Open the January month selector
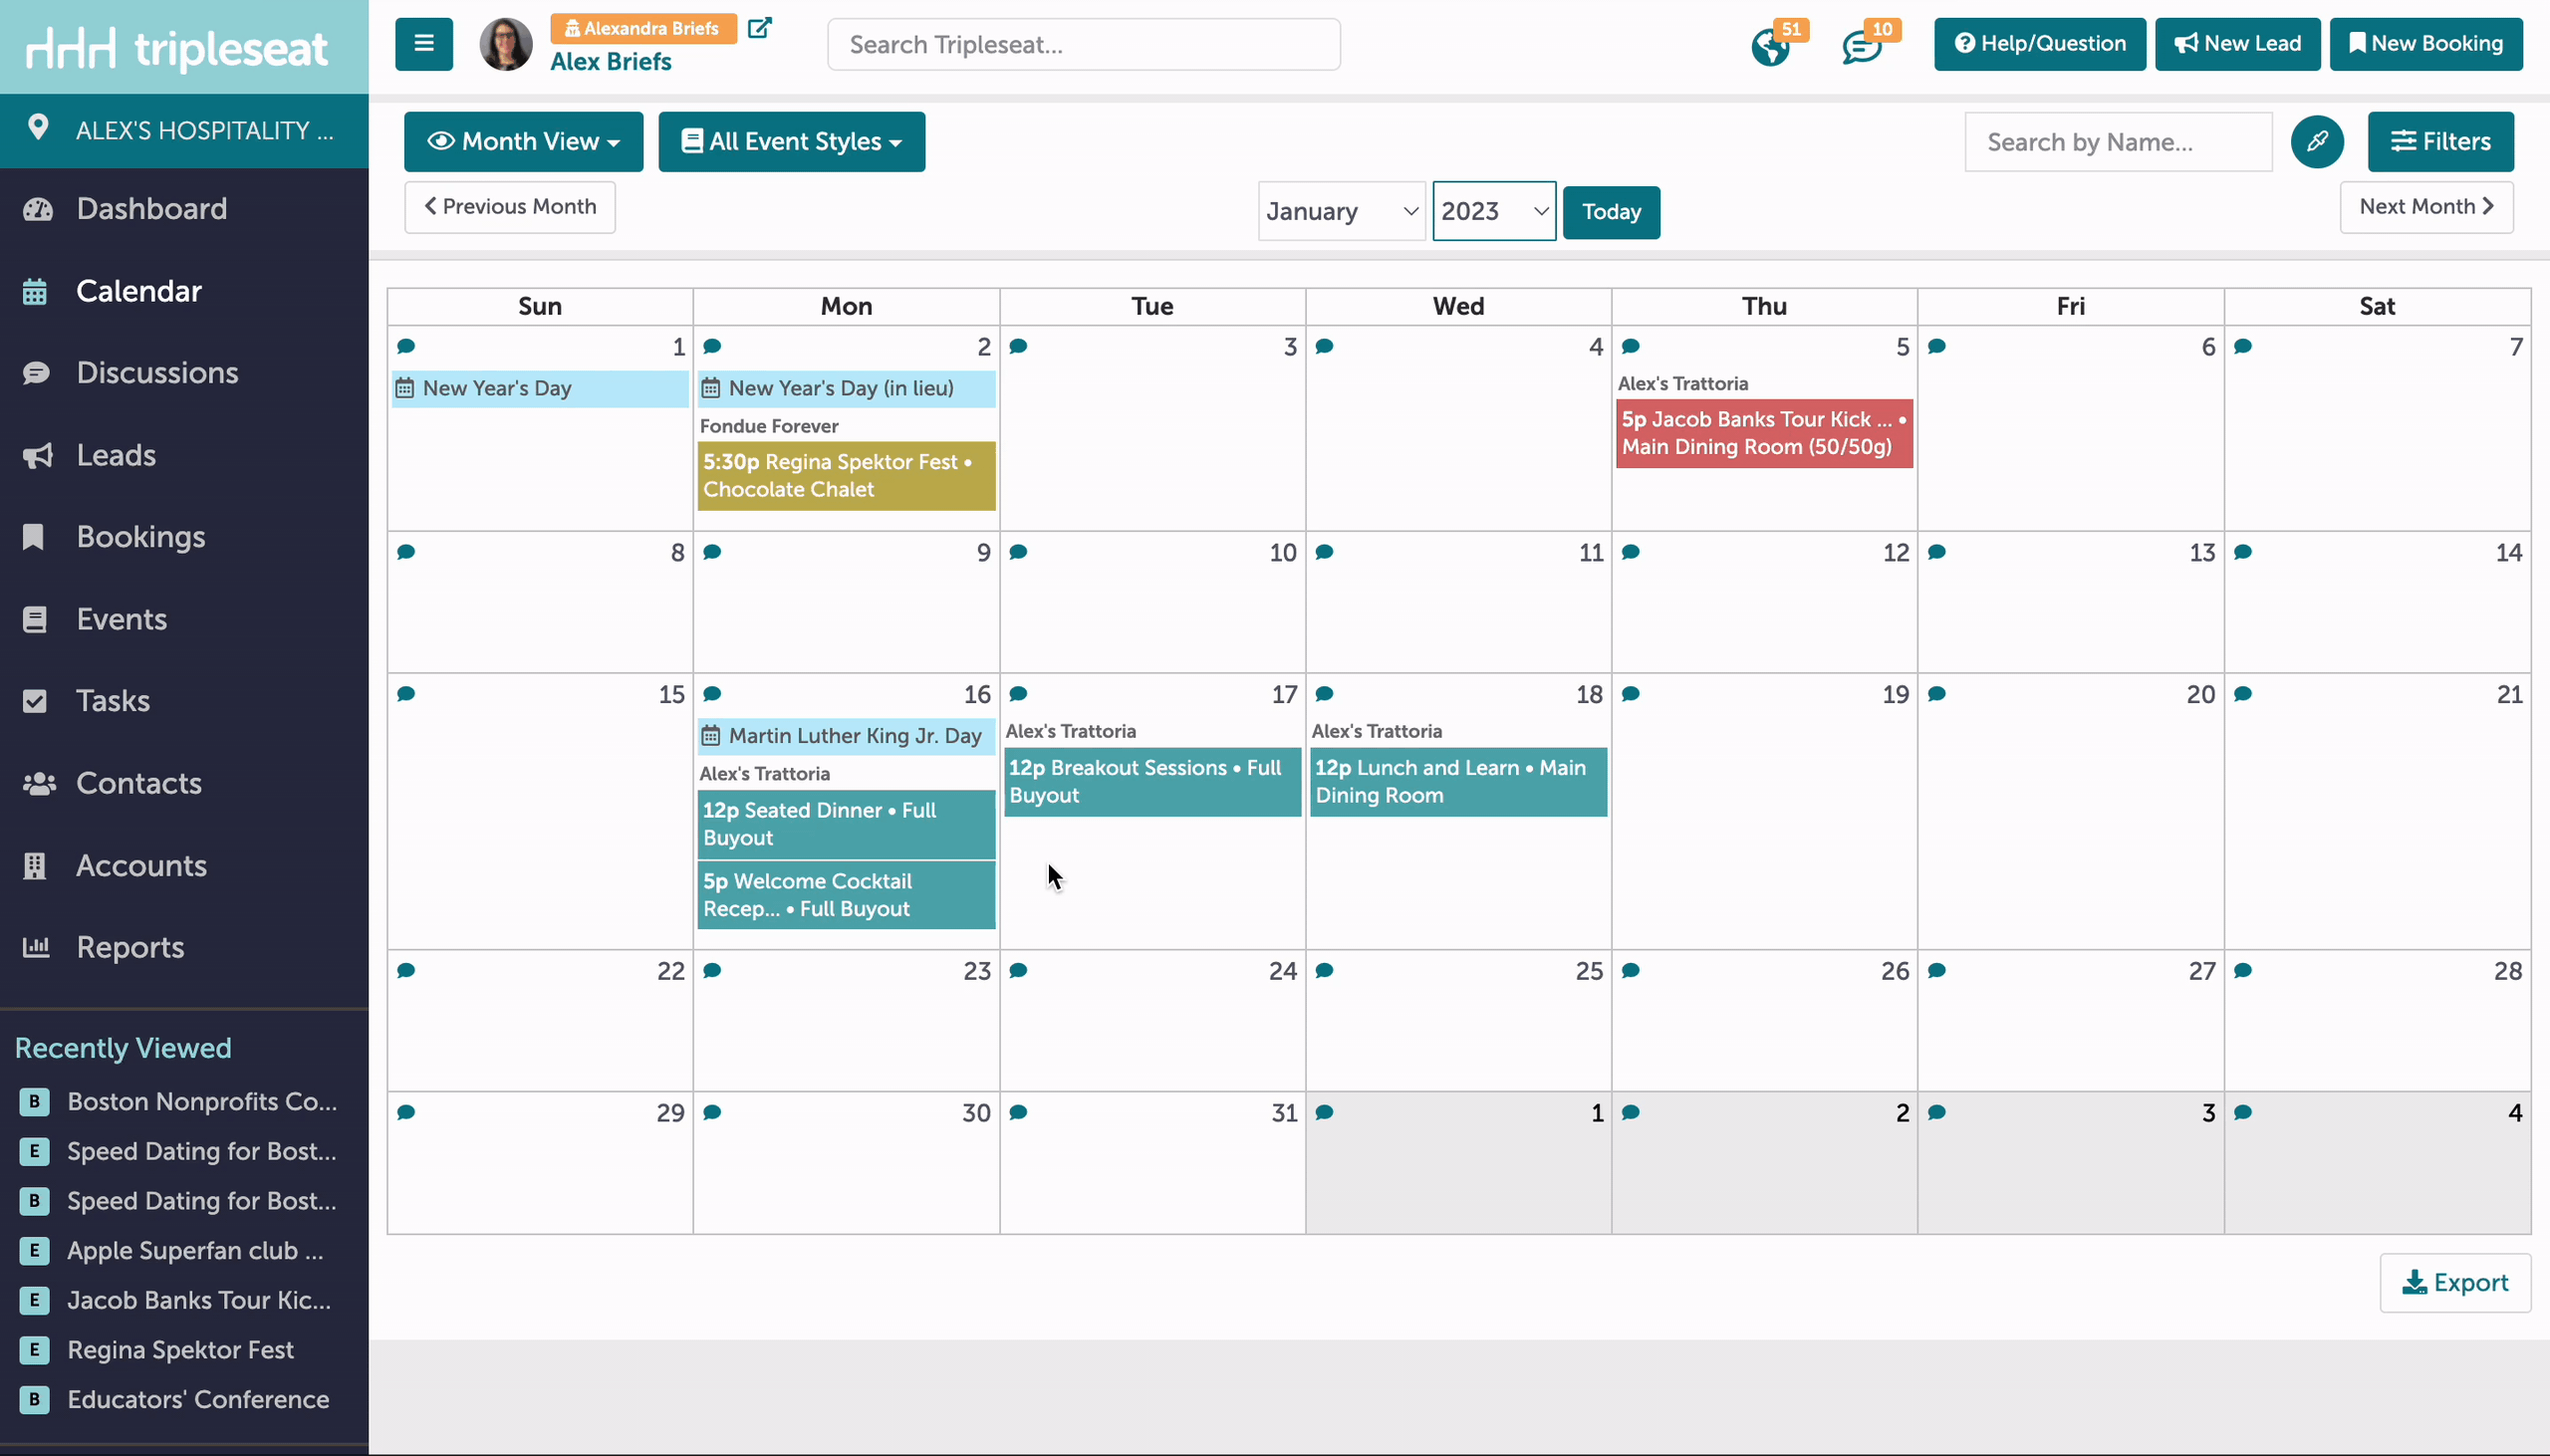The height and width of the screenshot is (1456, 2550). (1341, 211)
